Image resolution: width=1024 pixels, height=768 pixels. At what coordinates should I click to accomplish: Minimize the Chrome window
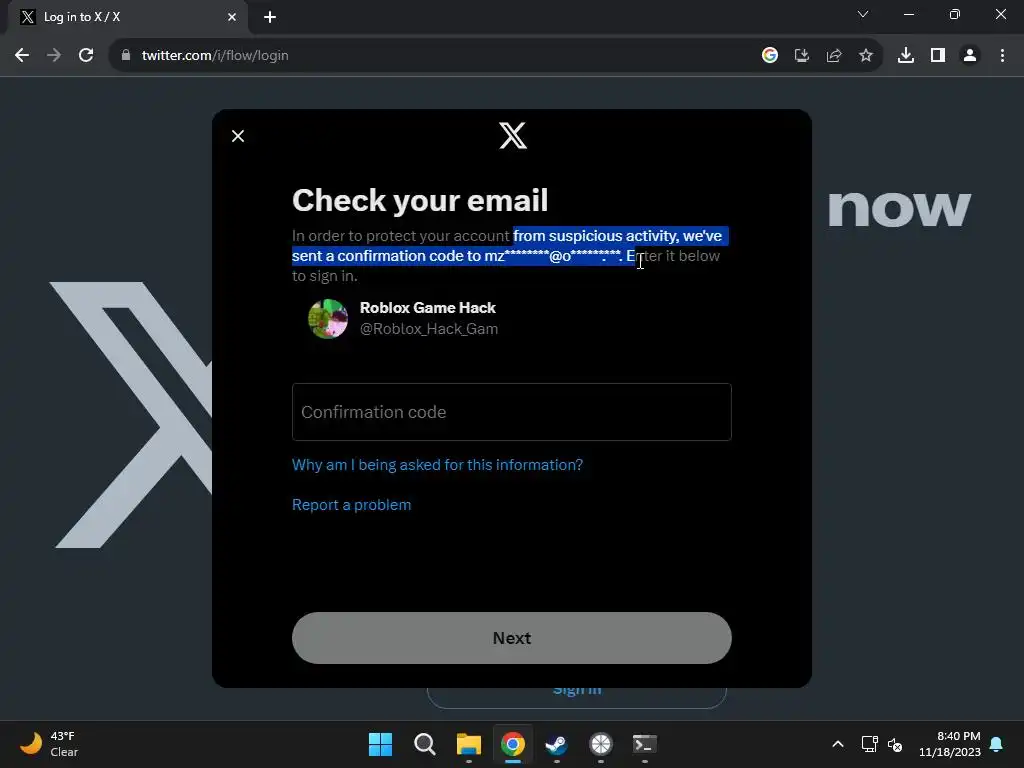[908, 14]
